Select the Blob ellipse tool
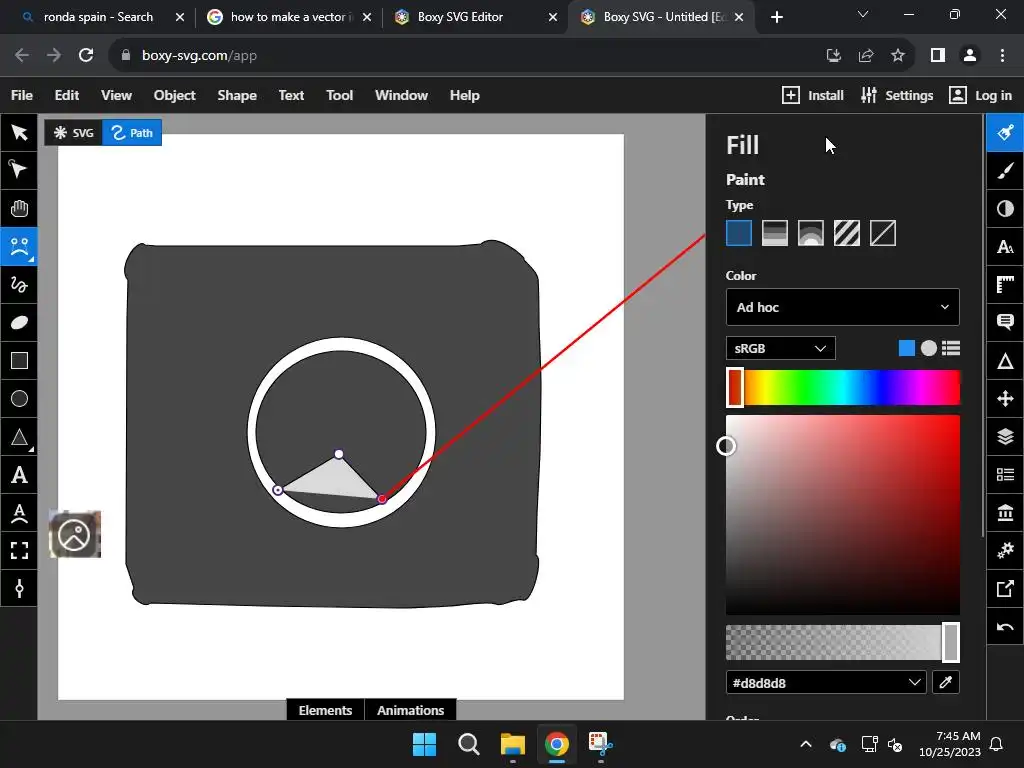Viewport: 1024px width, 768px height. 19,323
